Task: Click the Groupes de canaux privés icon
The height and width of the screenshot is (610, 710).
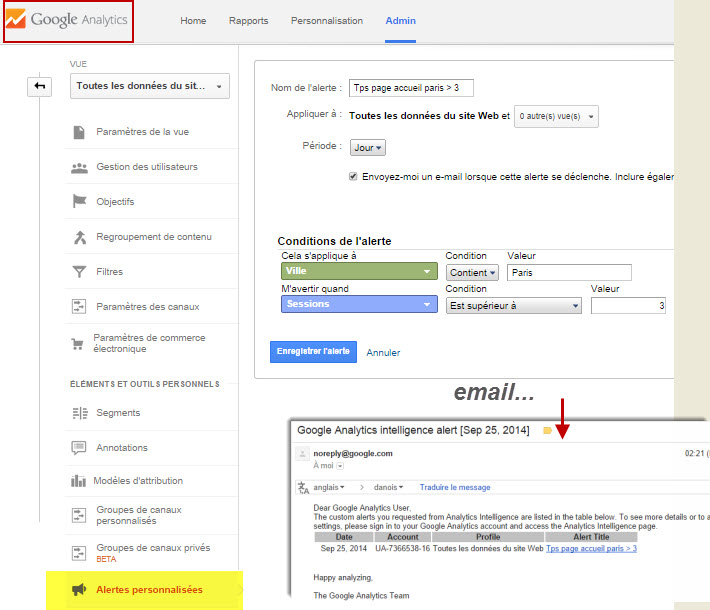Action: [79, 553]
